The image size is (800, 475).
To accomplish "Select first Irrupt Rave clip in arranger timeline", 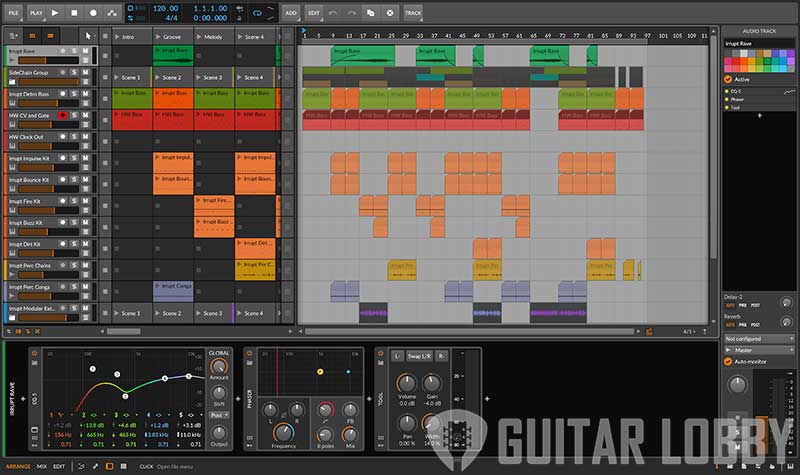I will (363, 56).
